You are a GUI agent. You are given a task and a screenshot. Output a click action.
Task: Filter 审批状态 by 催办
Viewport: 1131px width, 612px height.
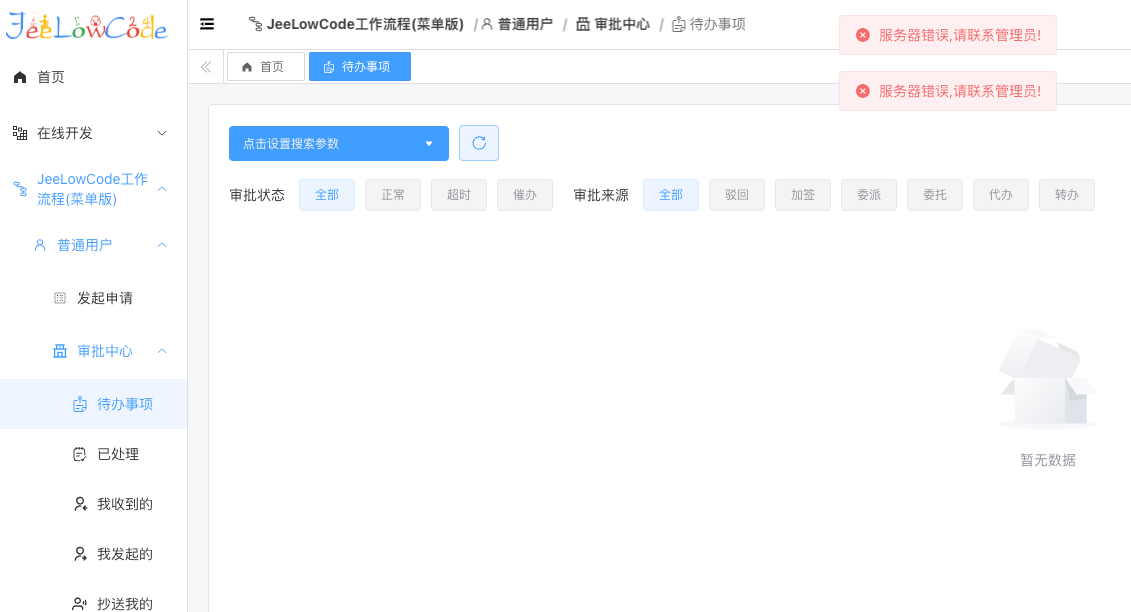point(525,195)
